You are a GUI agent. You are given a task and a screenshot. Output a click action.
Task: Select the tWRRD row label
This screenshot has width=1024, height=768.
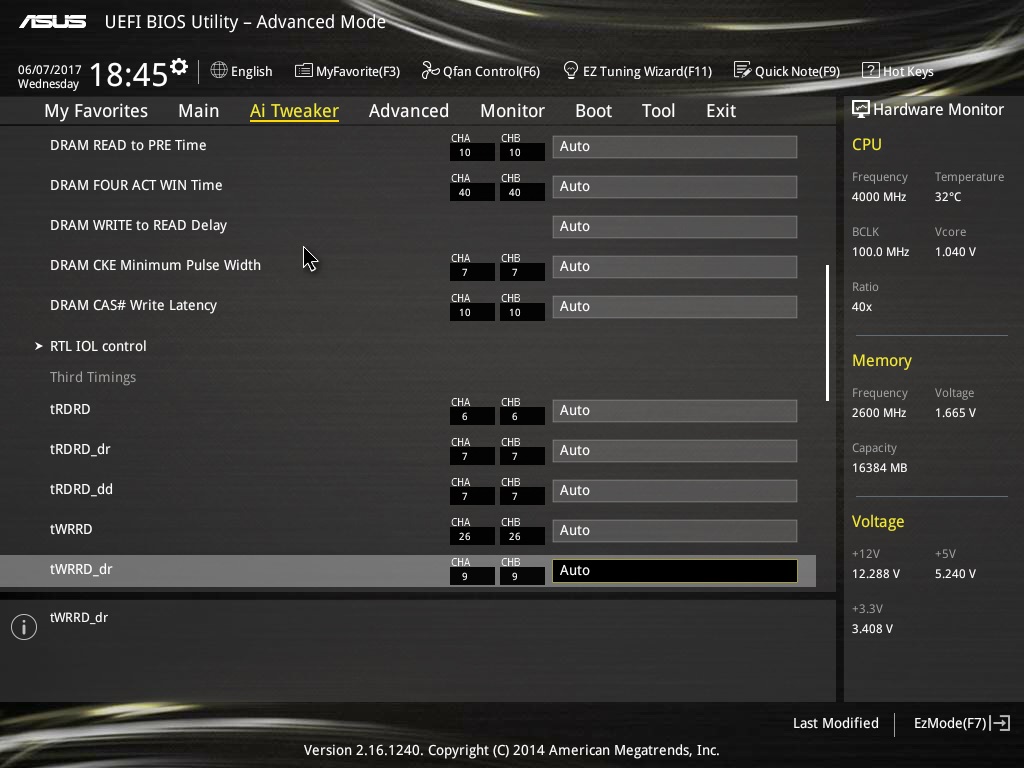tap(71, 529)
